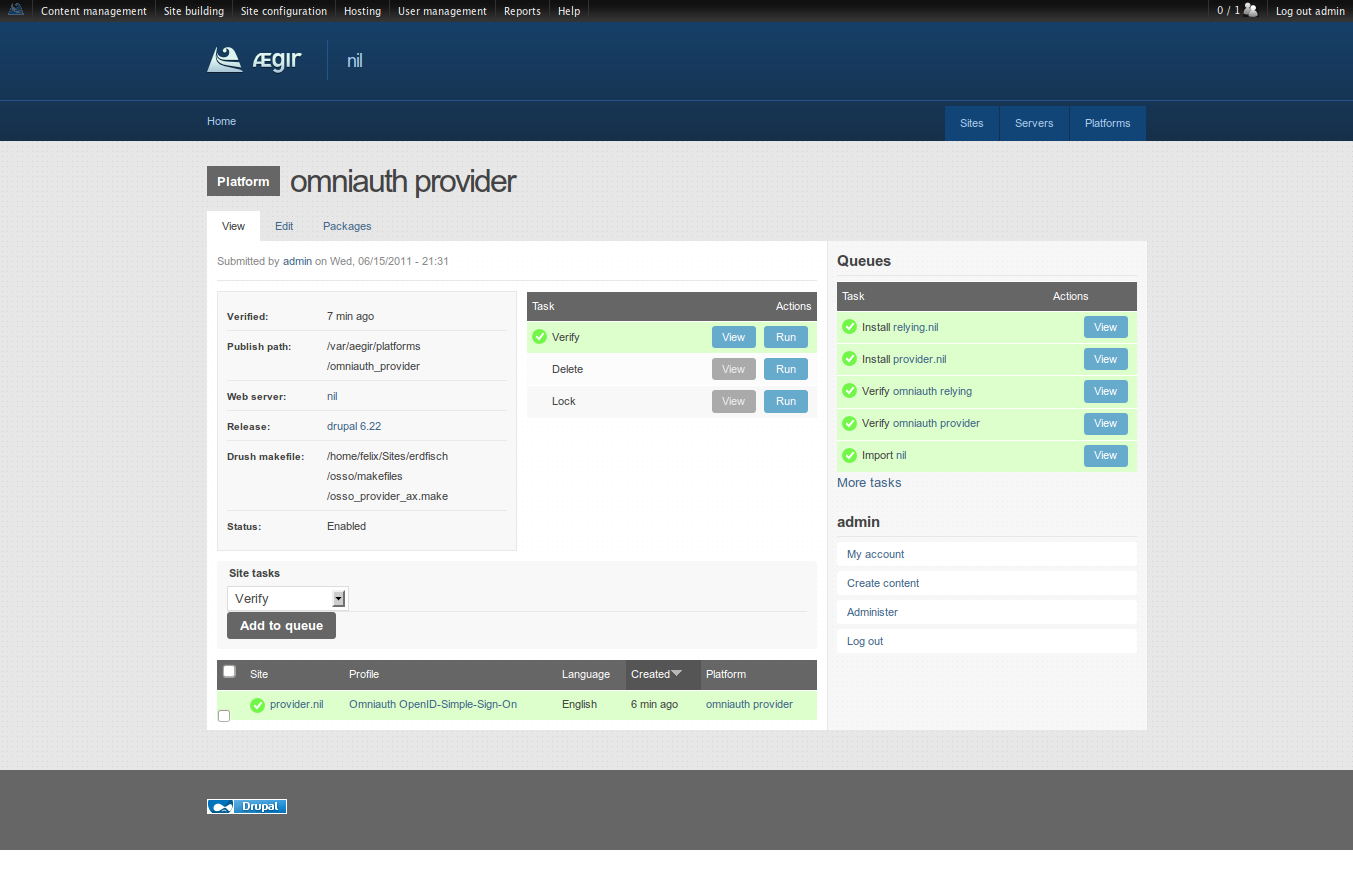Click the users online icon in top bar
The image size is (1353, 869).
1250,11
